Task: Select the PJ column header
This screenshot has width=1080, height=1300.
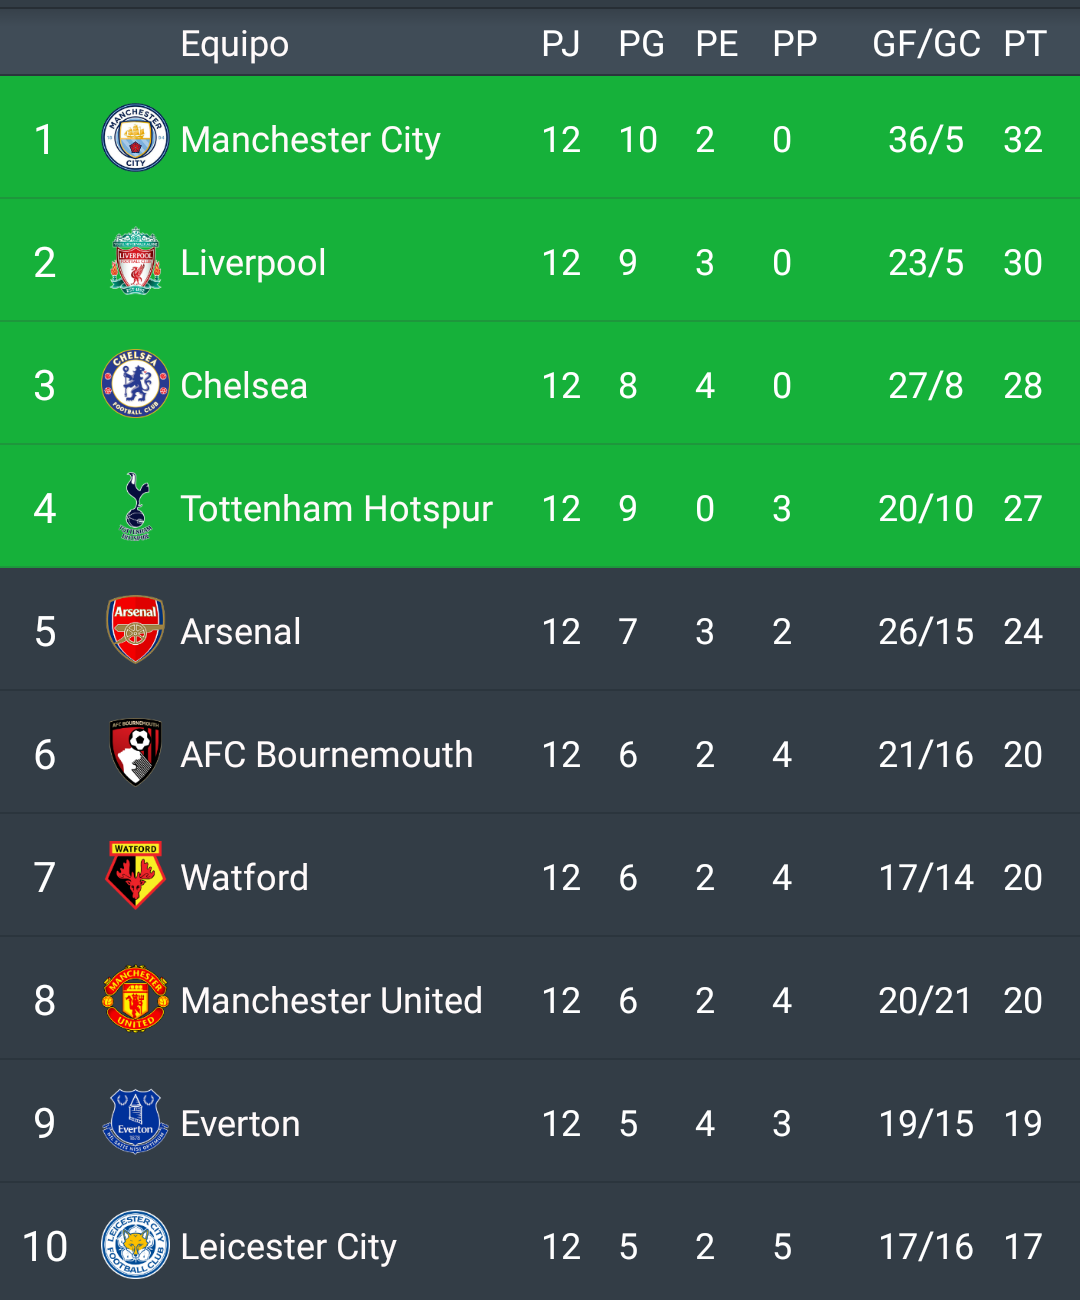Action: 561,44
